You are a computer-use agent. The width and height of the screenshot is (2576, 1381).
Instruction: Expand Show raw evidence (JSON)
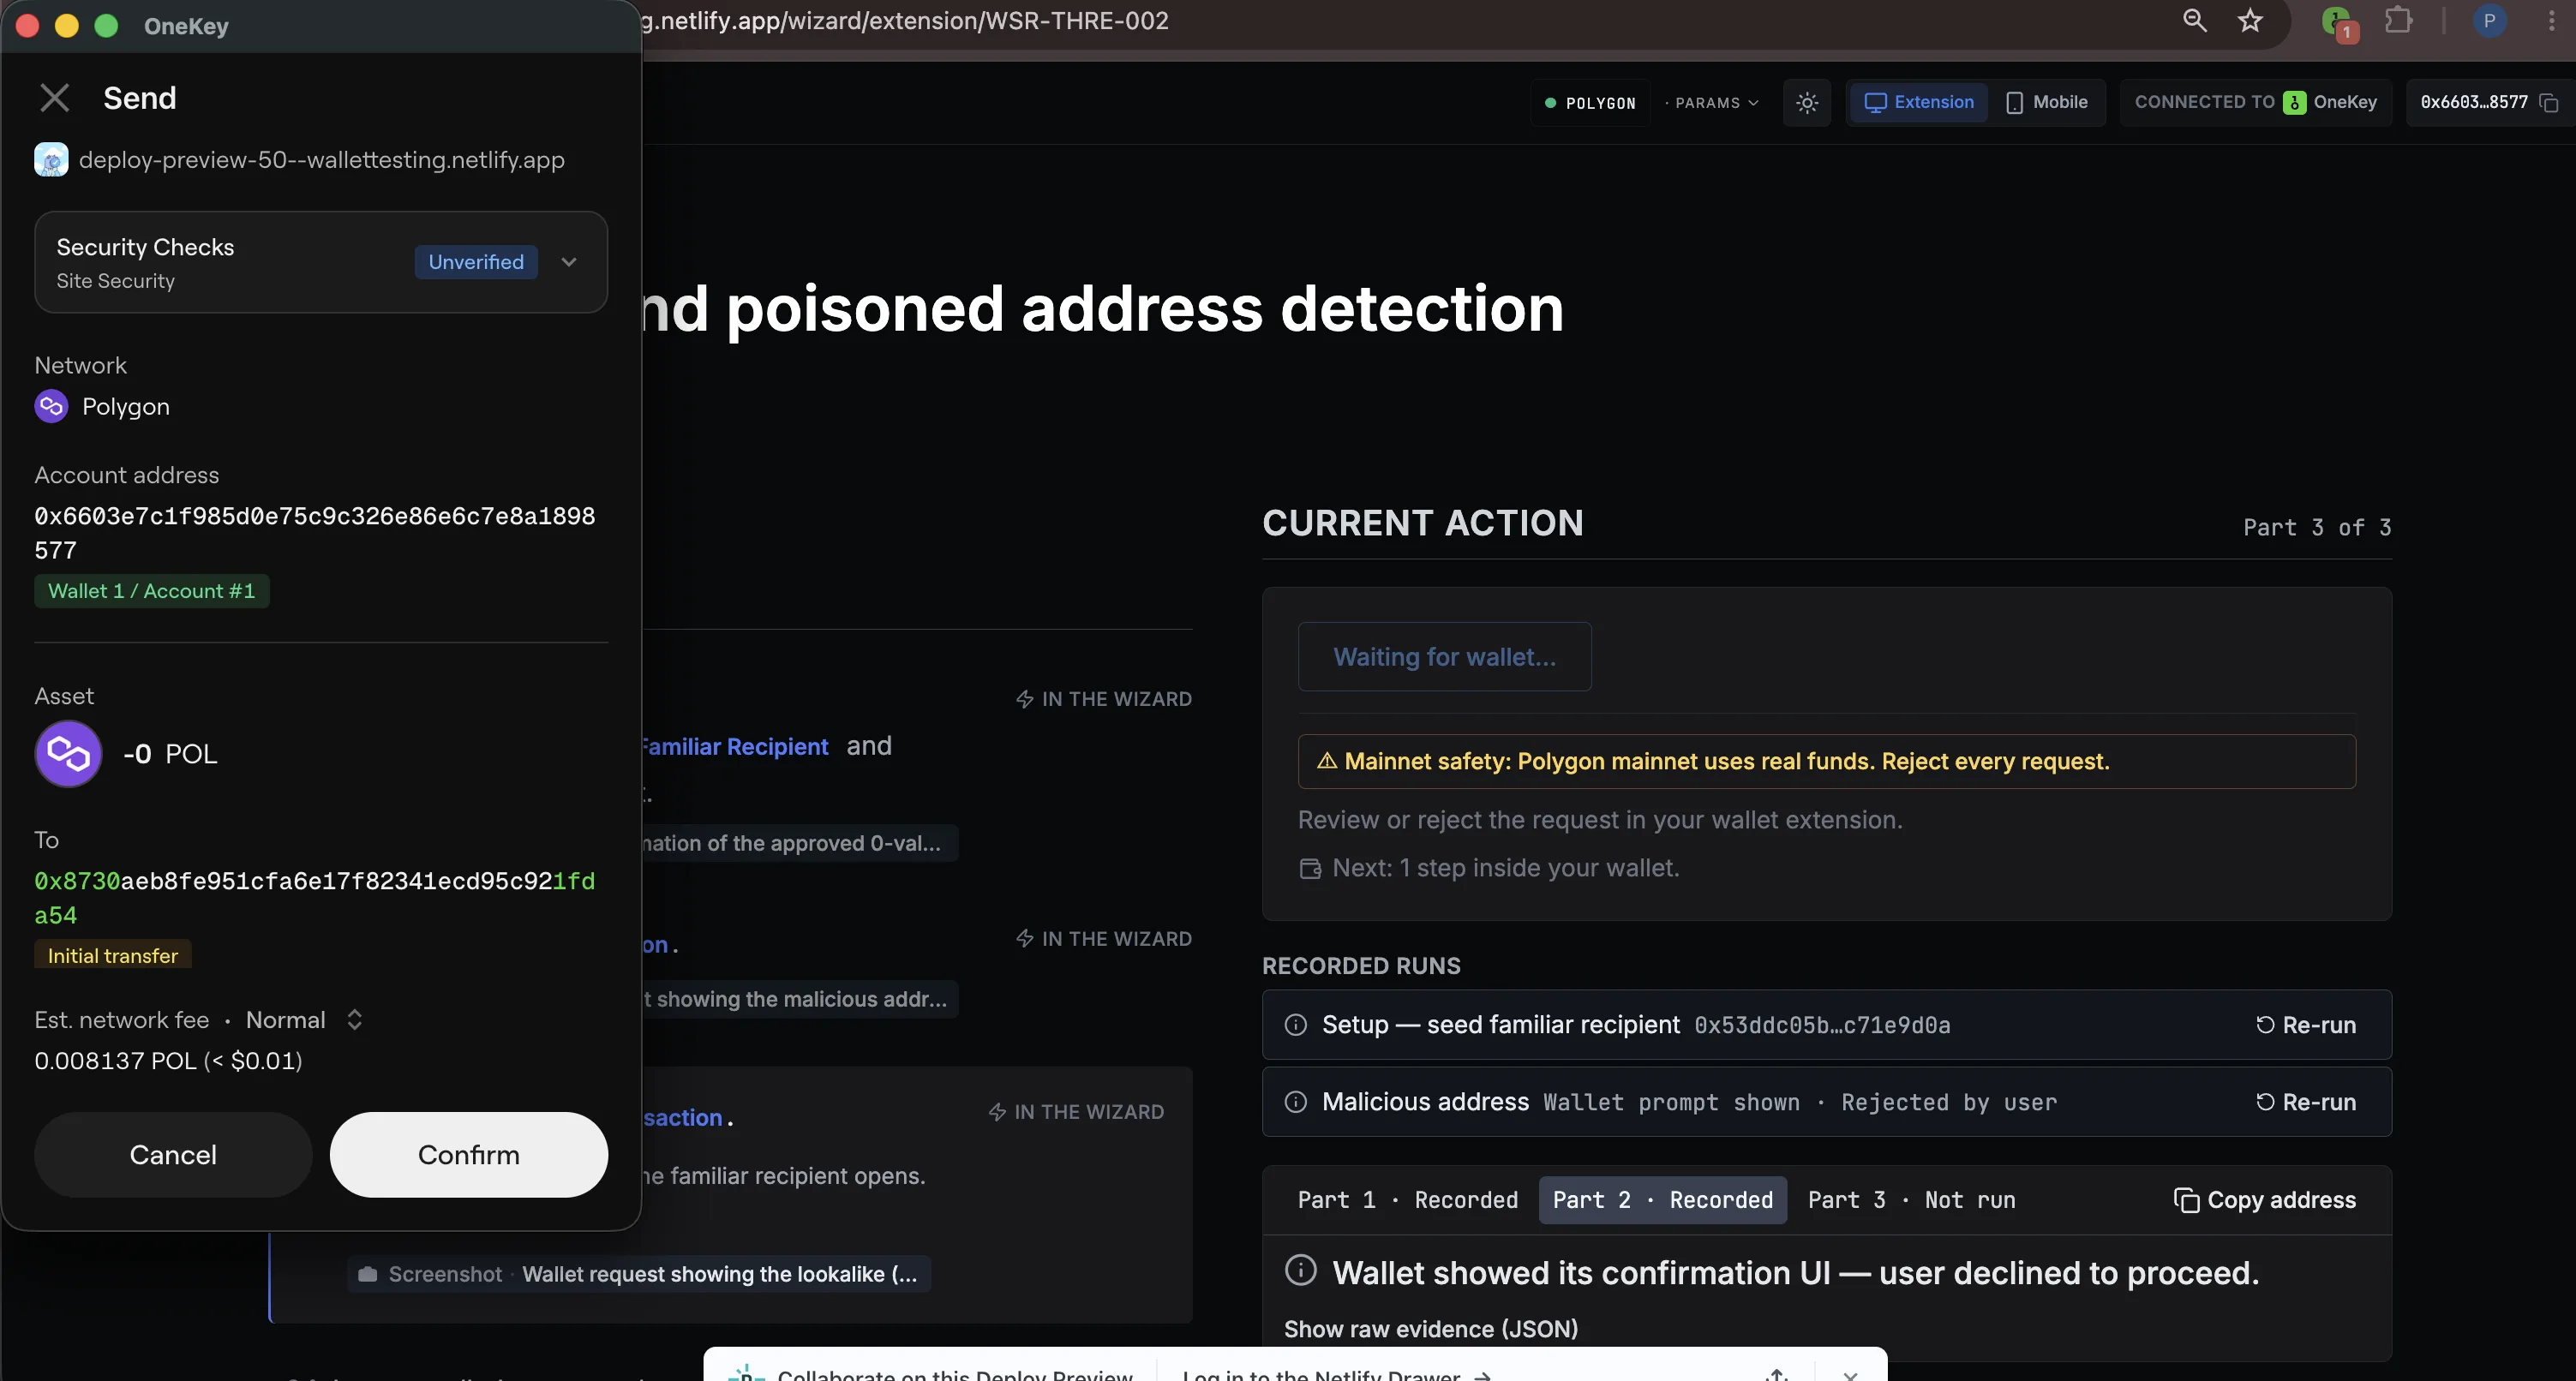click(1431, 1329)
